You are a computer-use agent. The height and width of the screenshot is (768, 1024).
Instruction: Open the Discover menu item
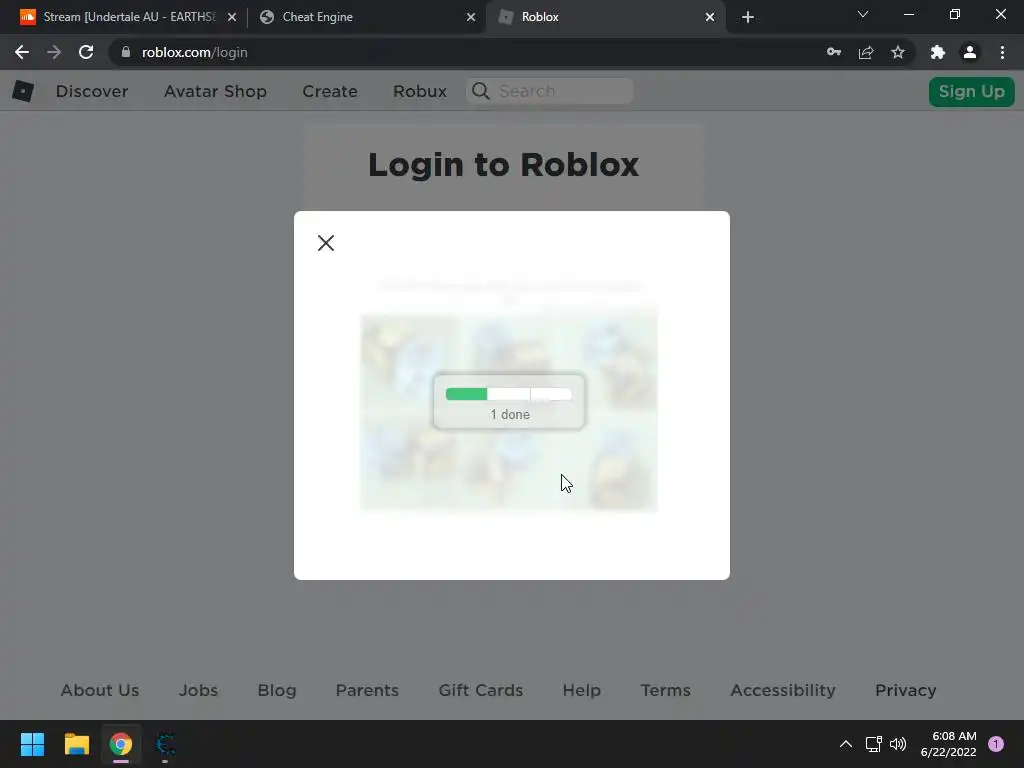coord(92,91)
